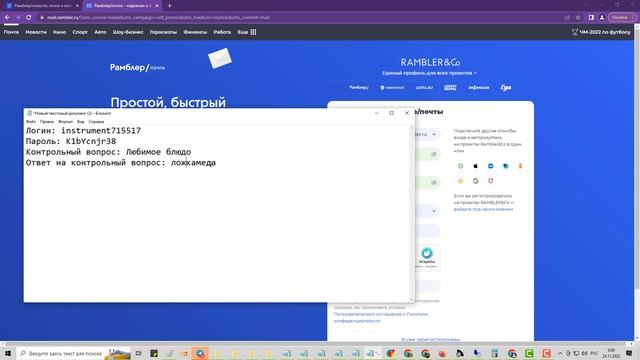Open Авто in the Rambler top bar
640x360 pixels.
coord(100,32)
